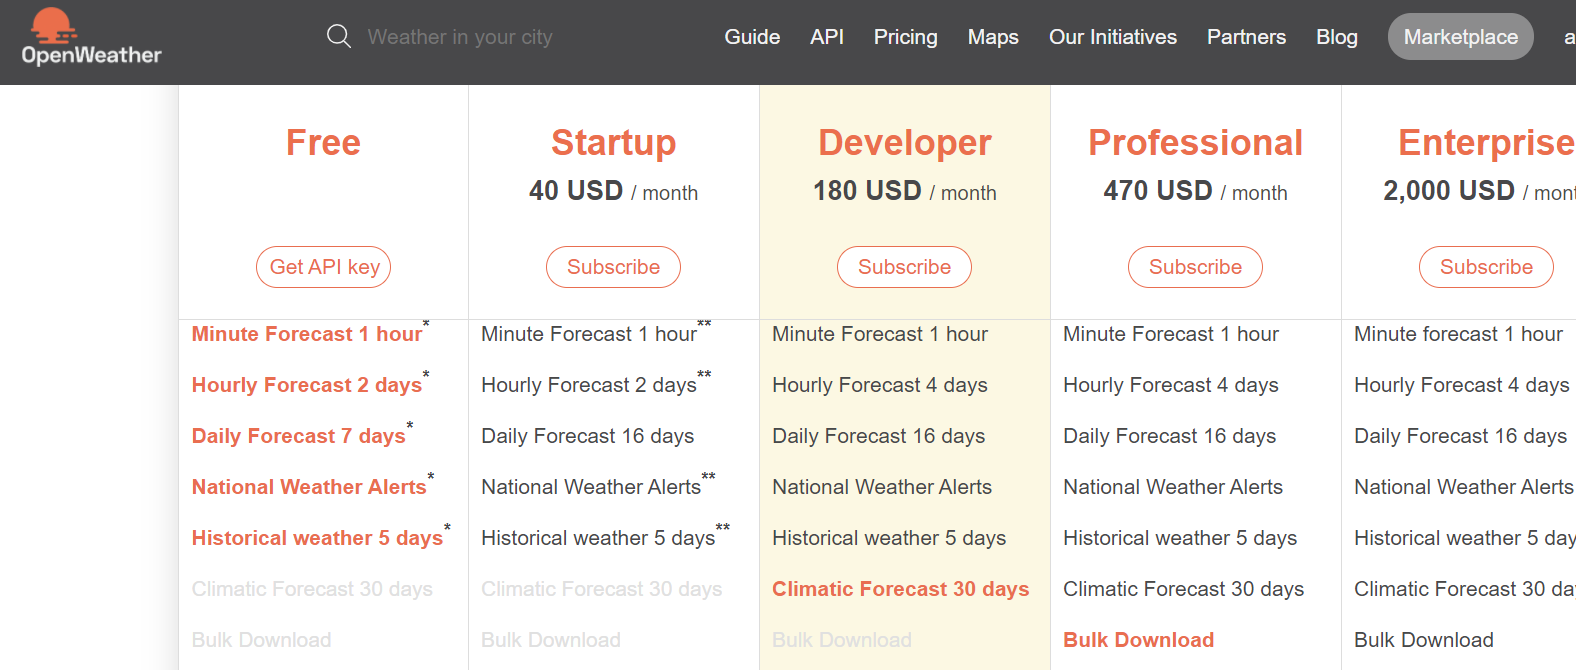Navigate to Maps
Viewport: 1576px width, 670px height.
click(993, 37)
